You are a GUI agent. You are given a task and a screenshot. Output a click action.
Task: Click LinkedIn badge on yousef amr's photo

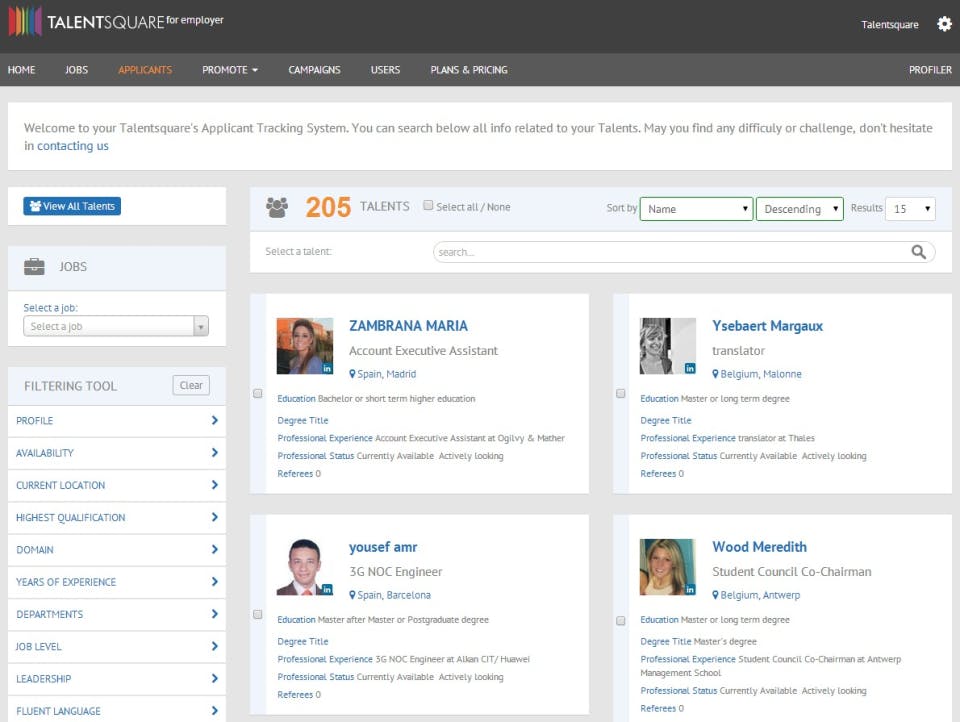[x=327, y=589]
